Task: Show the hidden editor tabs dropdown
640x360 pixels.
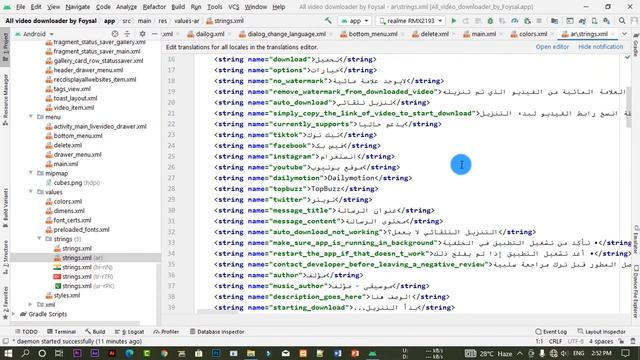Action: coord(624,34)
